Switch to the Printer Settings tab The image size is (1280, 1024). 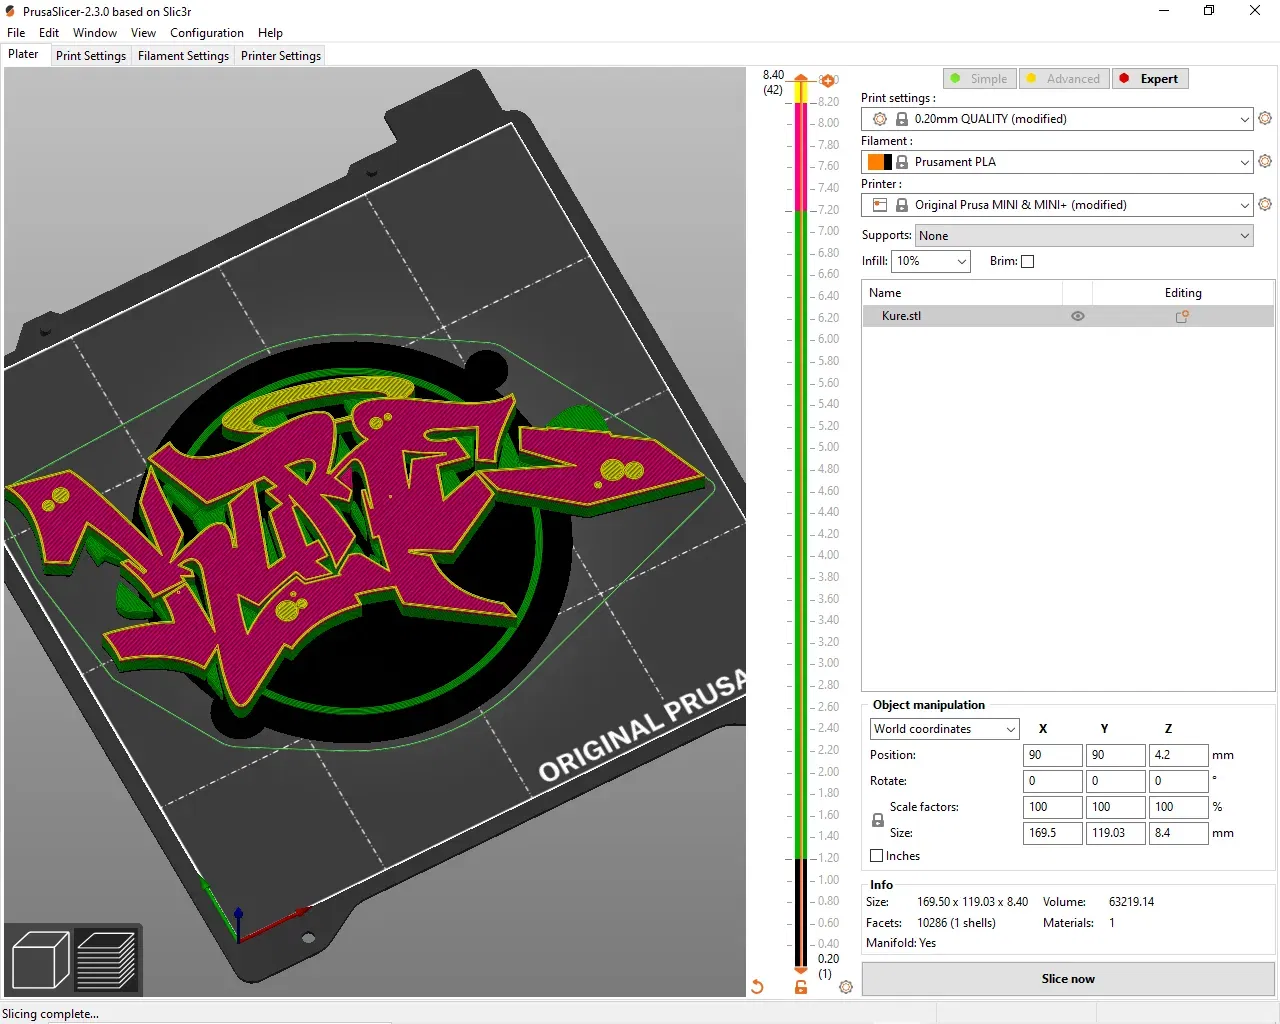281,56
